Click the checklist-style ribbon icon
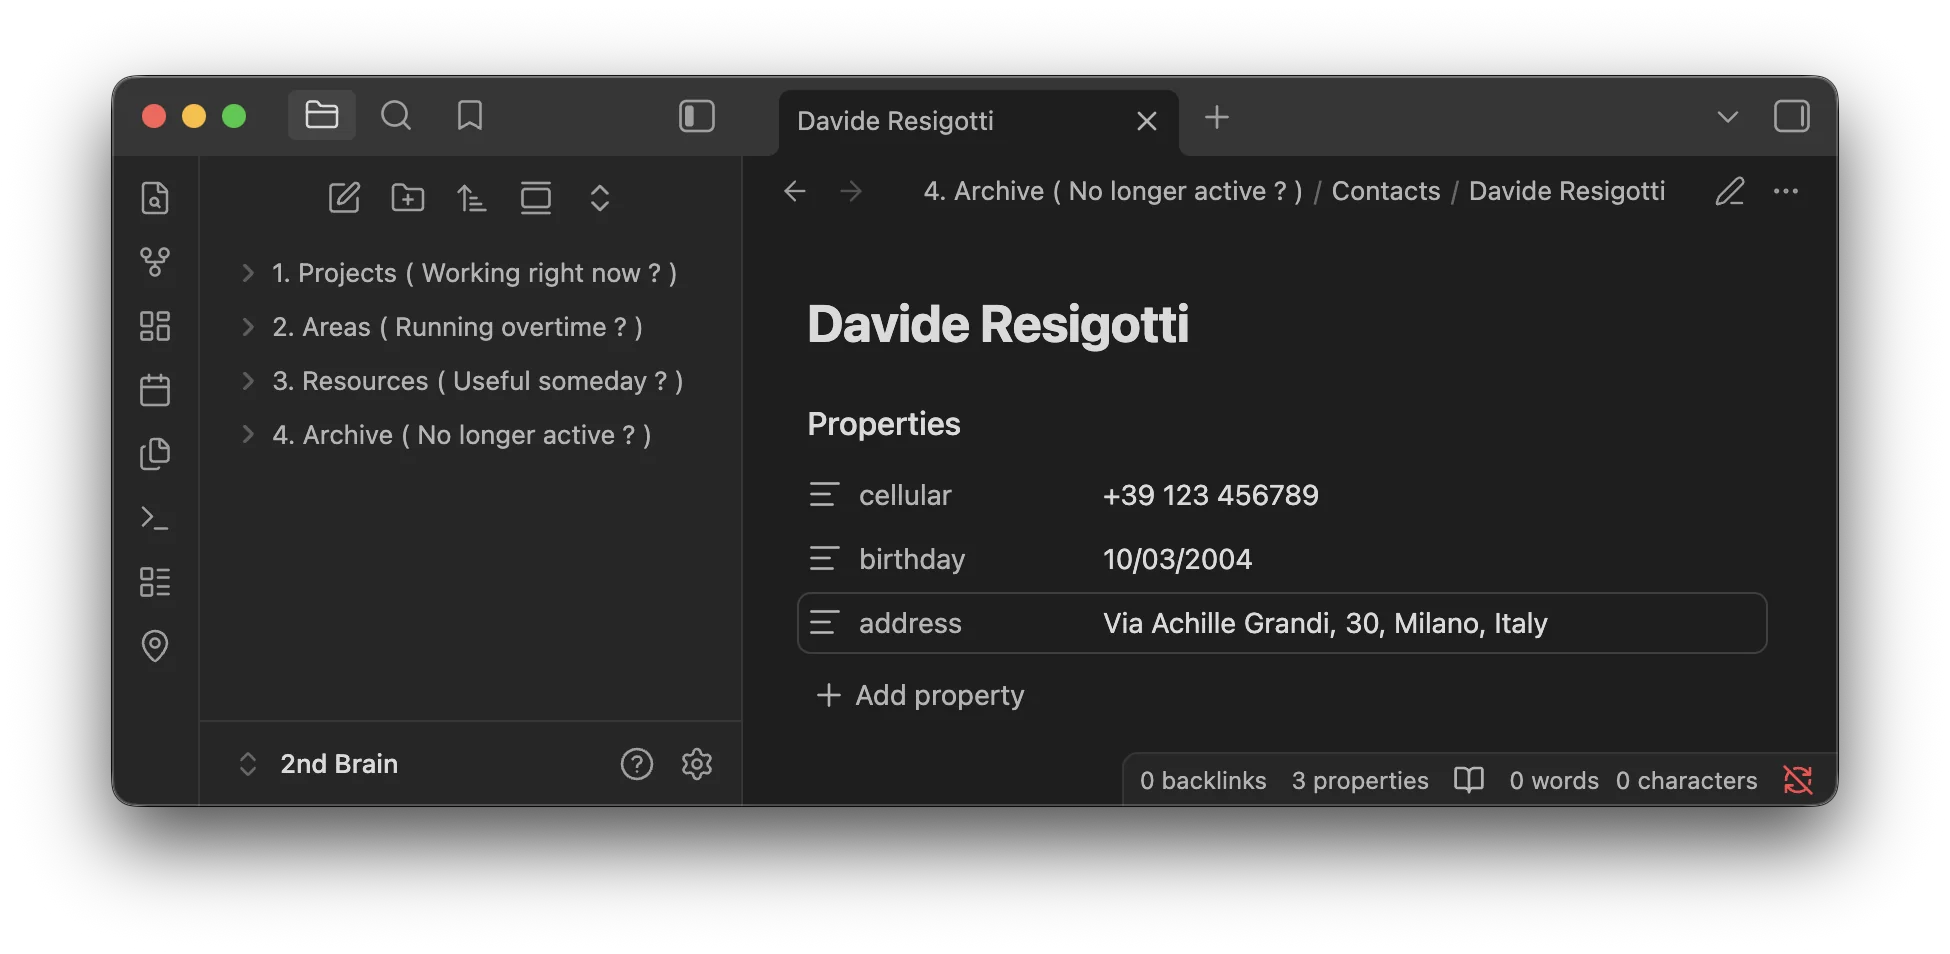 155,582
